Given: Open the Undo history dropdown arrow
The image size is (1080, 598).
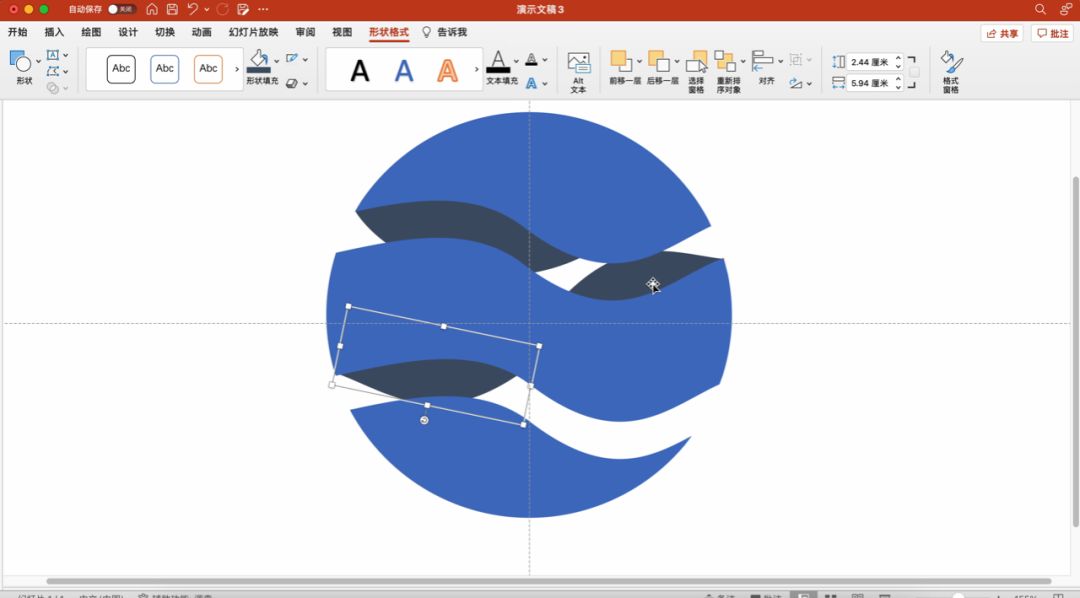Looking at the screenshot, I should click(x=207, y=9).
